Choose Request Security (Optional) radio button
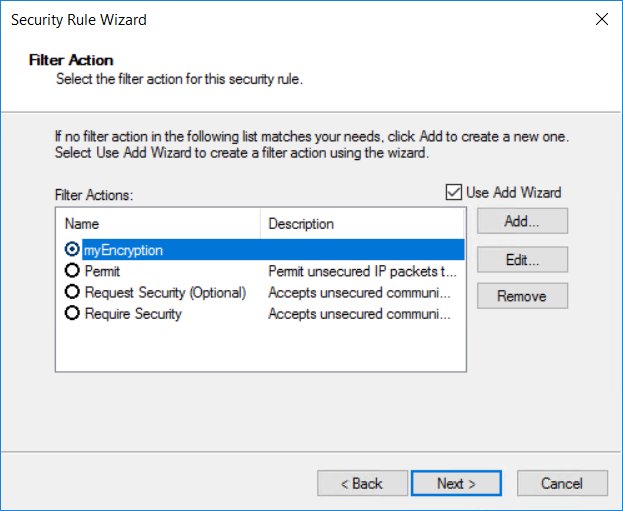The width and height of the screenshot is (623, 511). tap(72, 292)
